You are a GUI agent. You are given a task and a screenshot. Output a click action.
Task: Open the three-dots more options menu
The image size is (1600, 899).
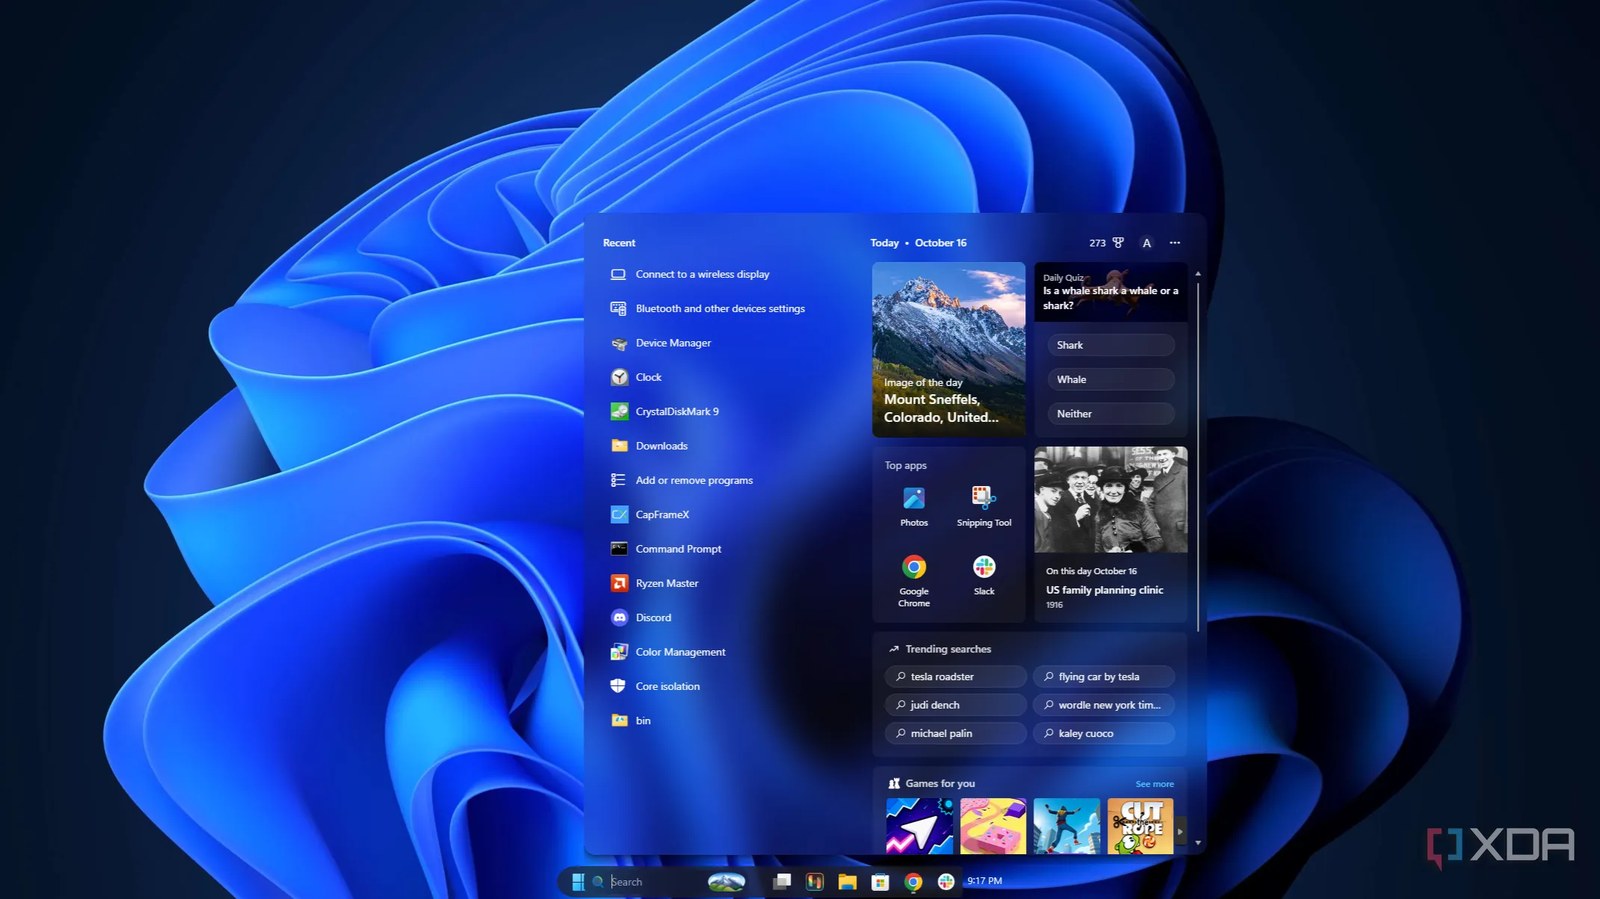point(1175,243)
